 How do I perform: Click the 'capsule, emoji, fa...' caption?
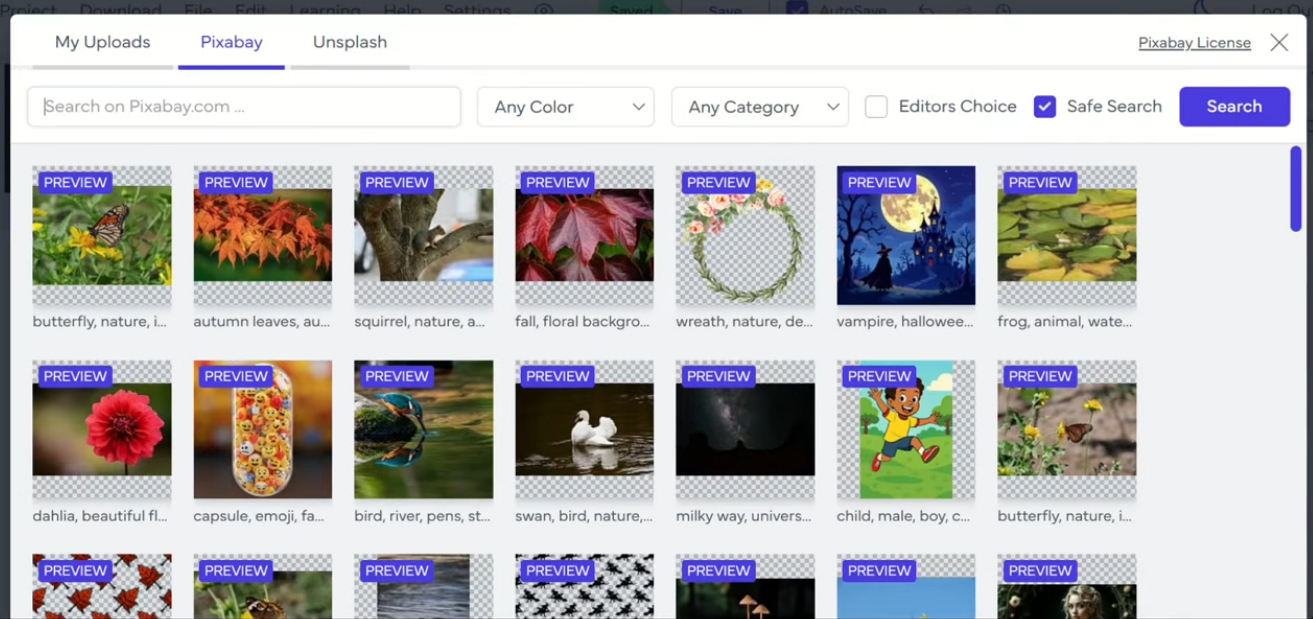click(261, 516)
